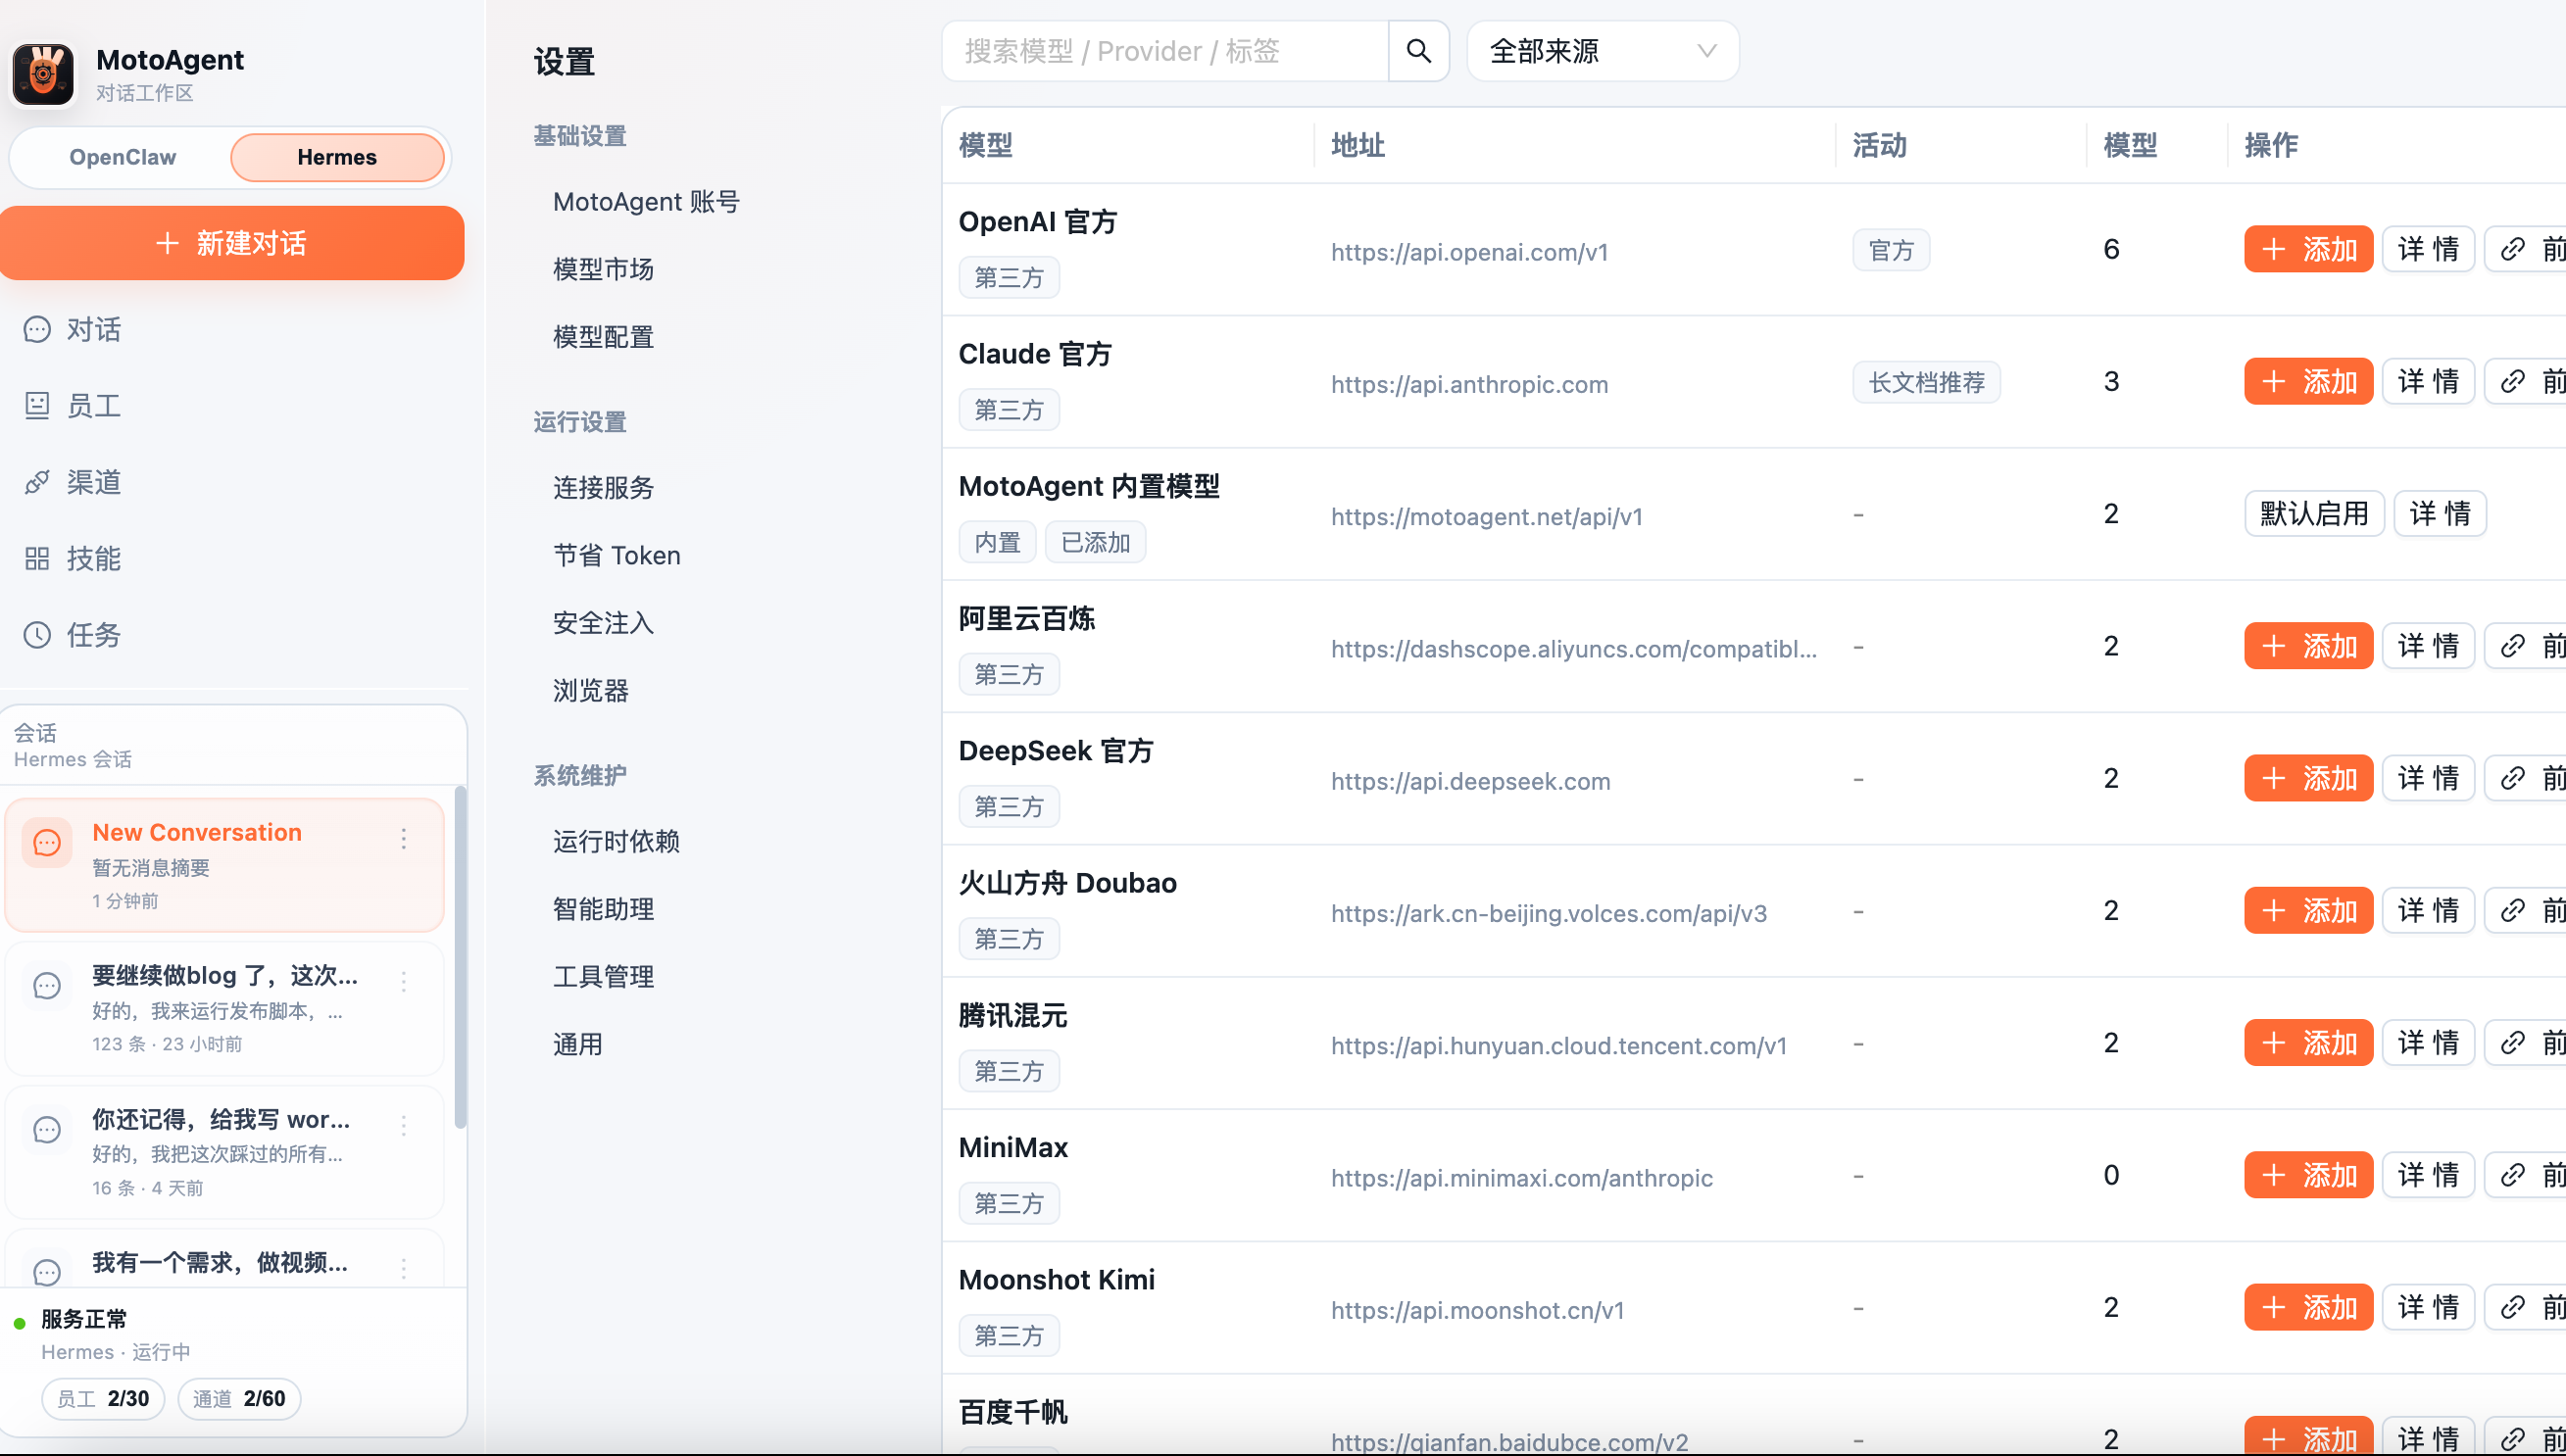Open 智能助理 settings page
The width and height of the screenshot is (2566, 1456).
pyautogui.click(x=603, y=909)
